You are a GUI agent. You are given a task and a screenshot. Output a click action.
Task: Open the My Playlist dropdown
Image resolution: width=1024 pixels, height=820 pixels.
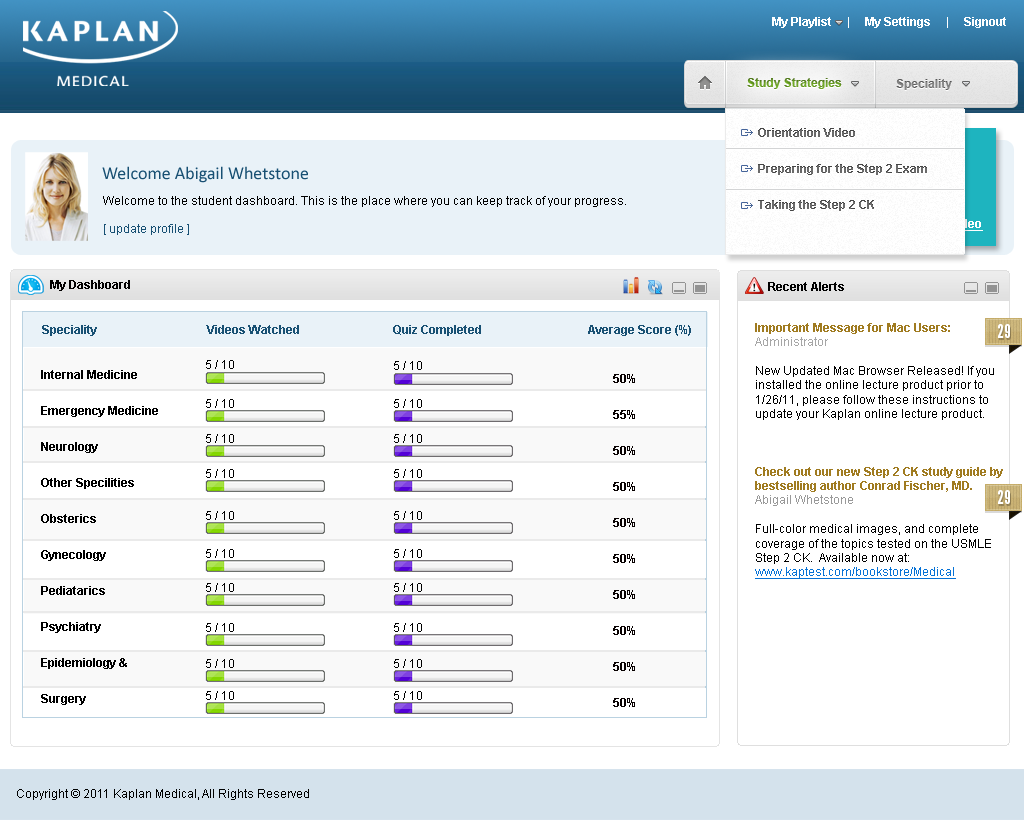coord(806,22)
